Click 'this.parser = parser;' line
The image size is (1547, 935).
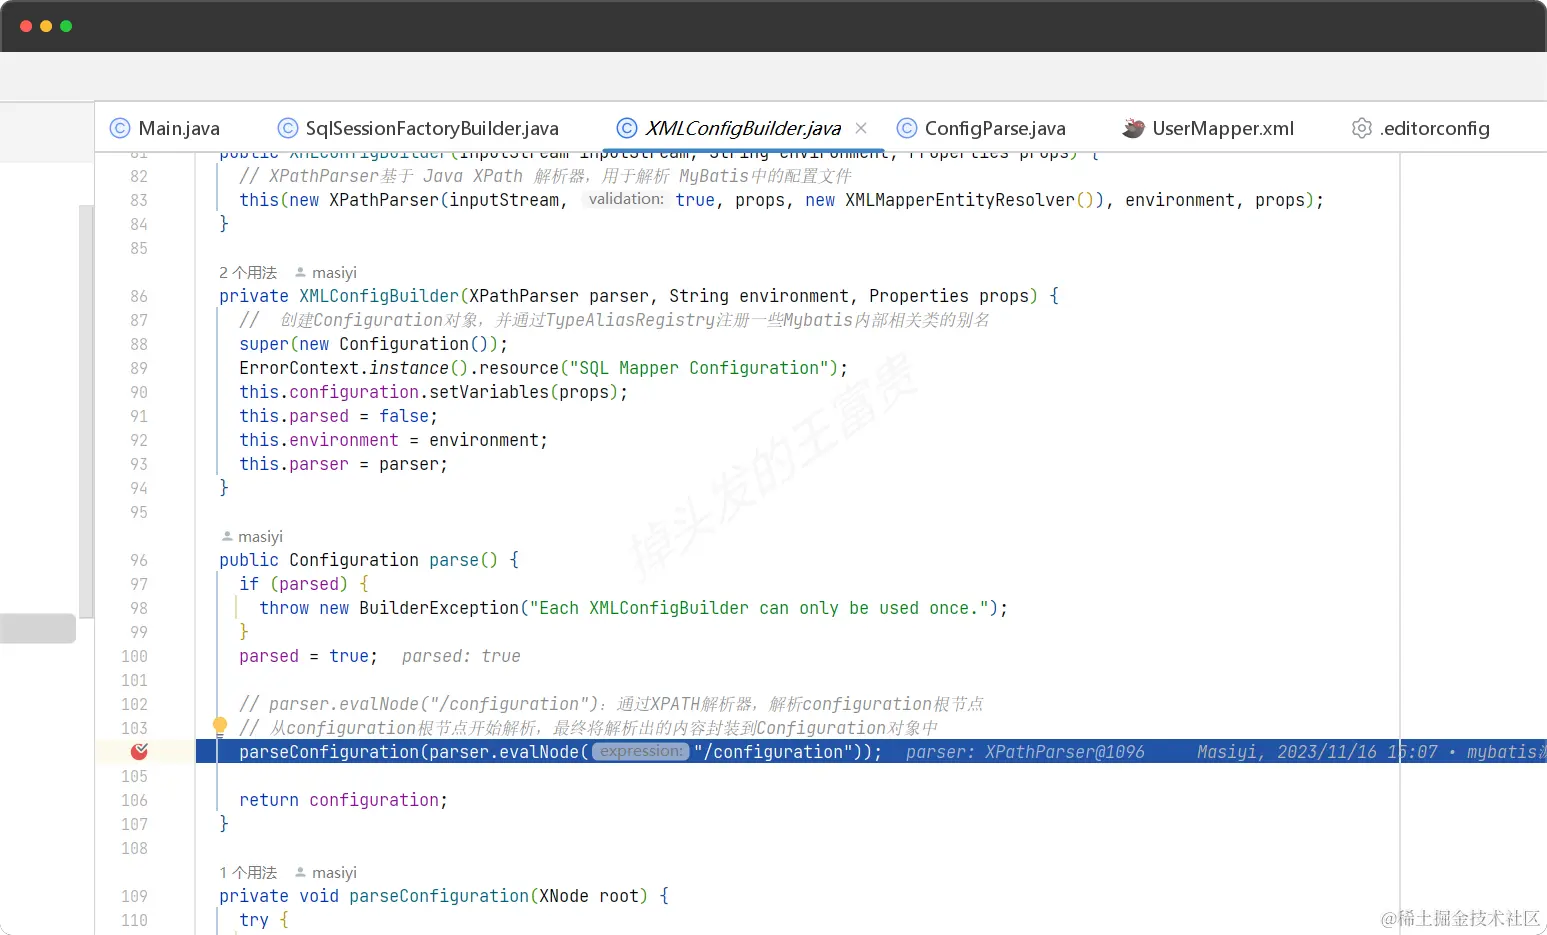(343, 464)
